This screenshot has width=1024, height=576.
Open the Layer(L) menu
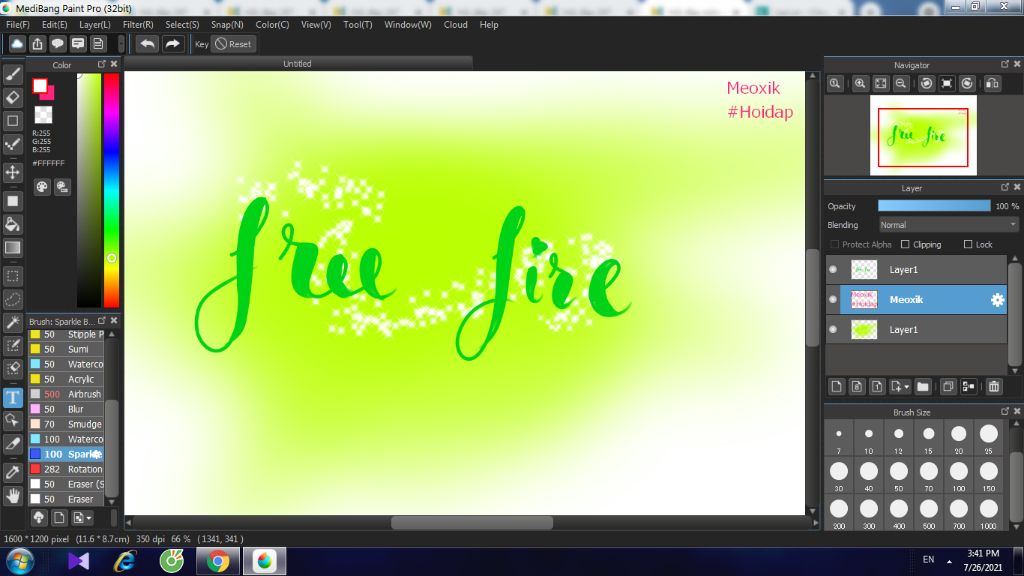tap(95, 25)
